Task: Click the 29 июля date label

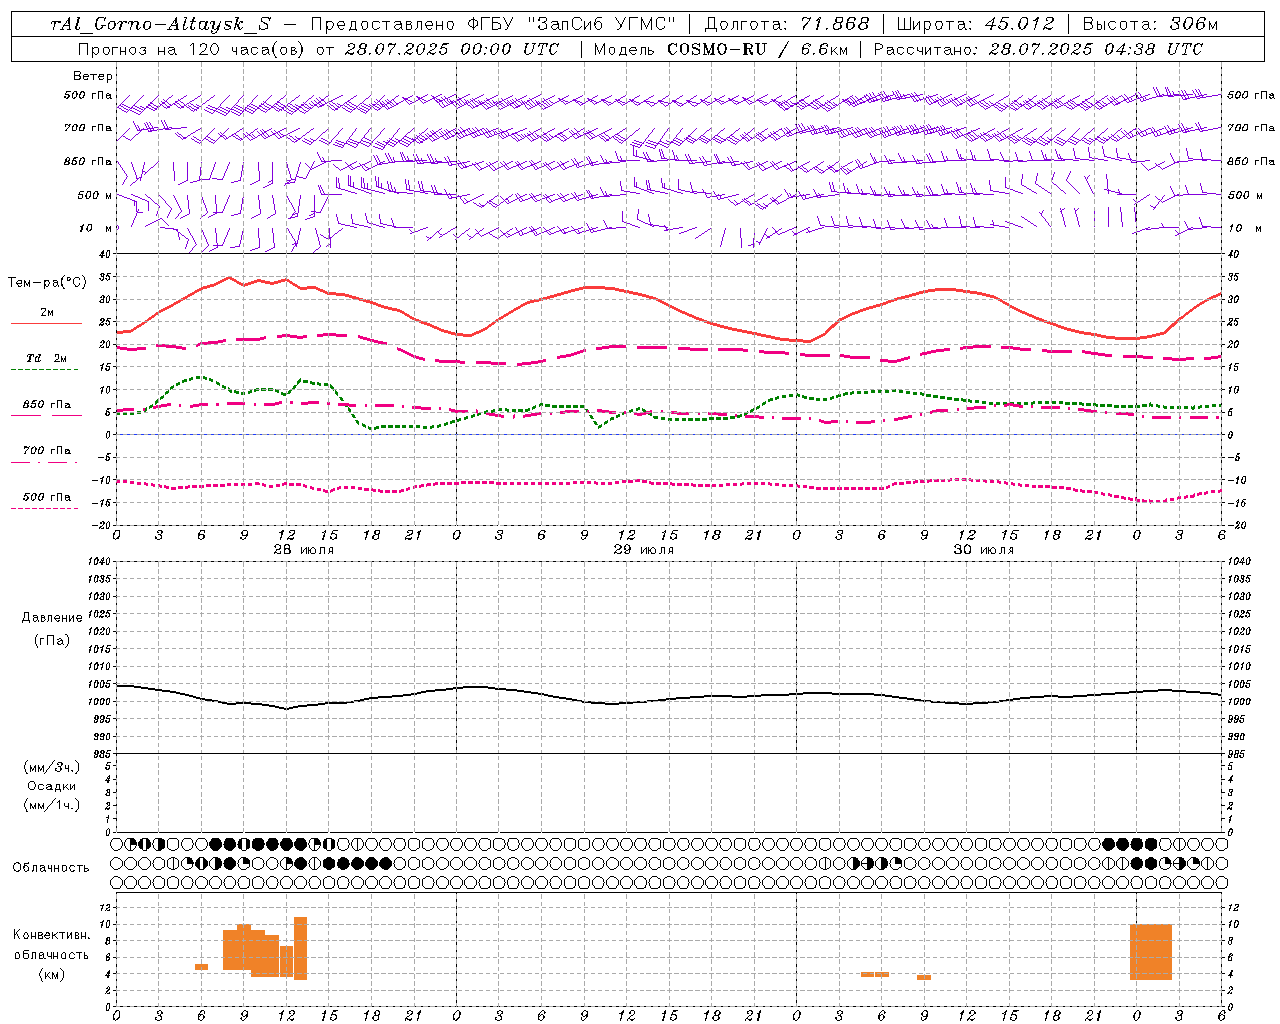Action: click(644, 549)
